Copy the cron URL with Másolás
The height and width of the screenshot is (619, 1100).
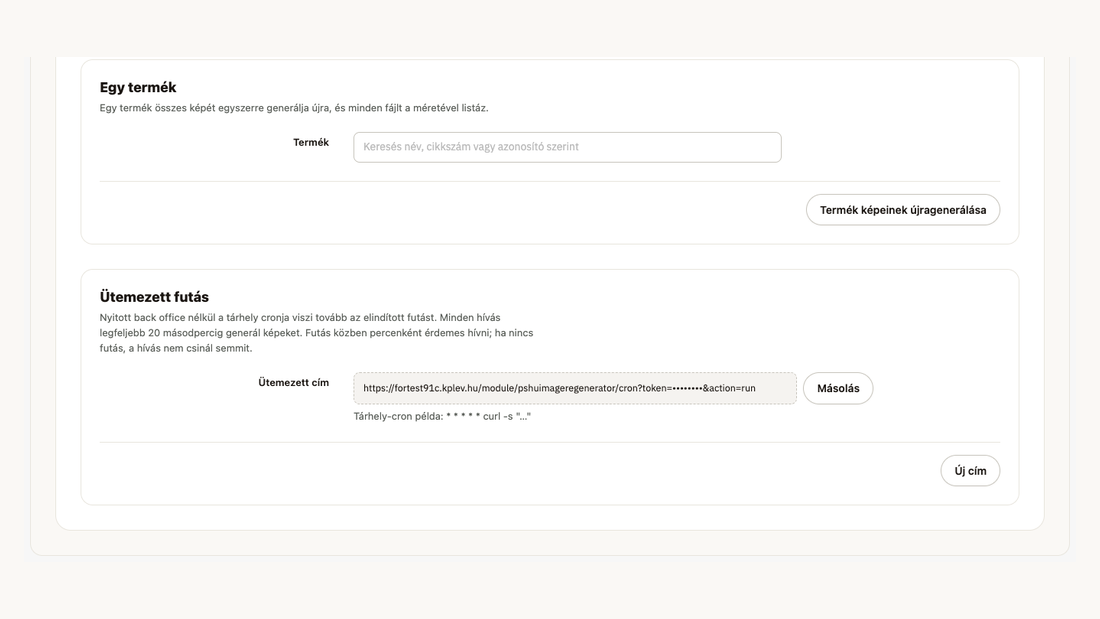838,388
